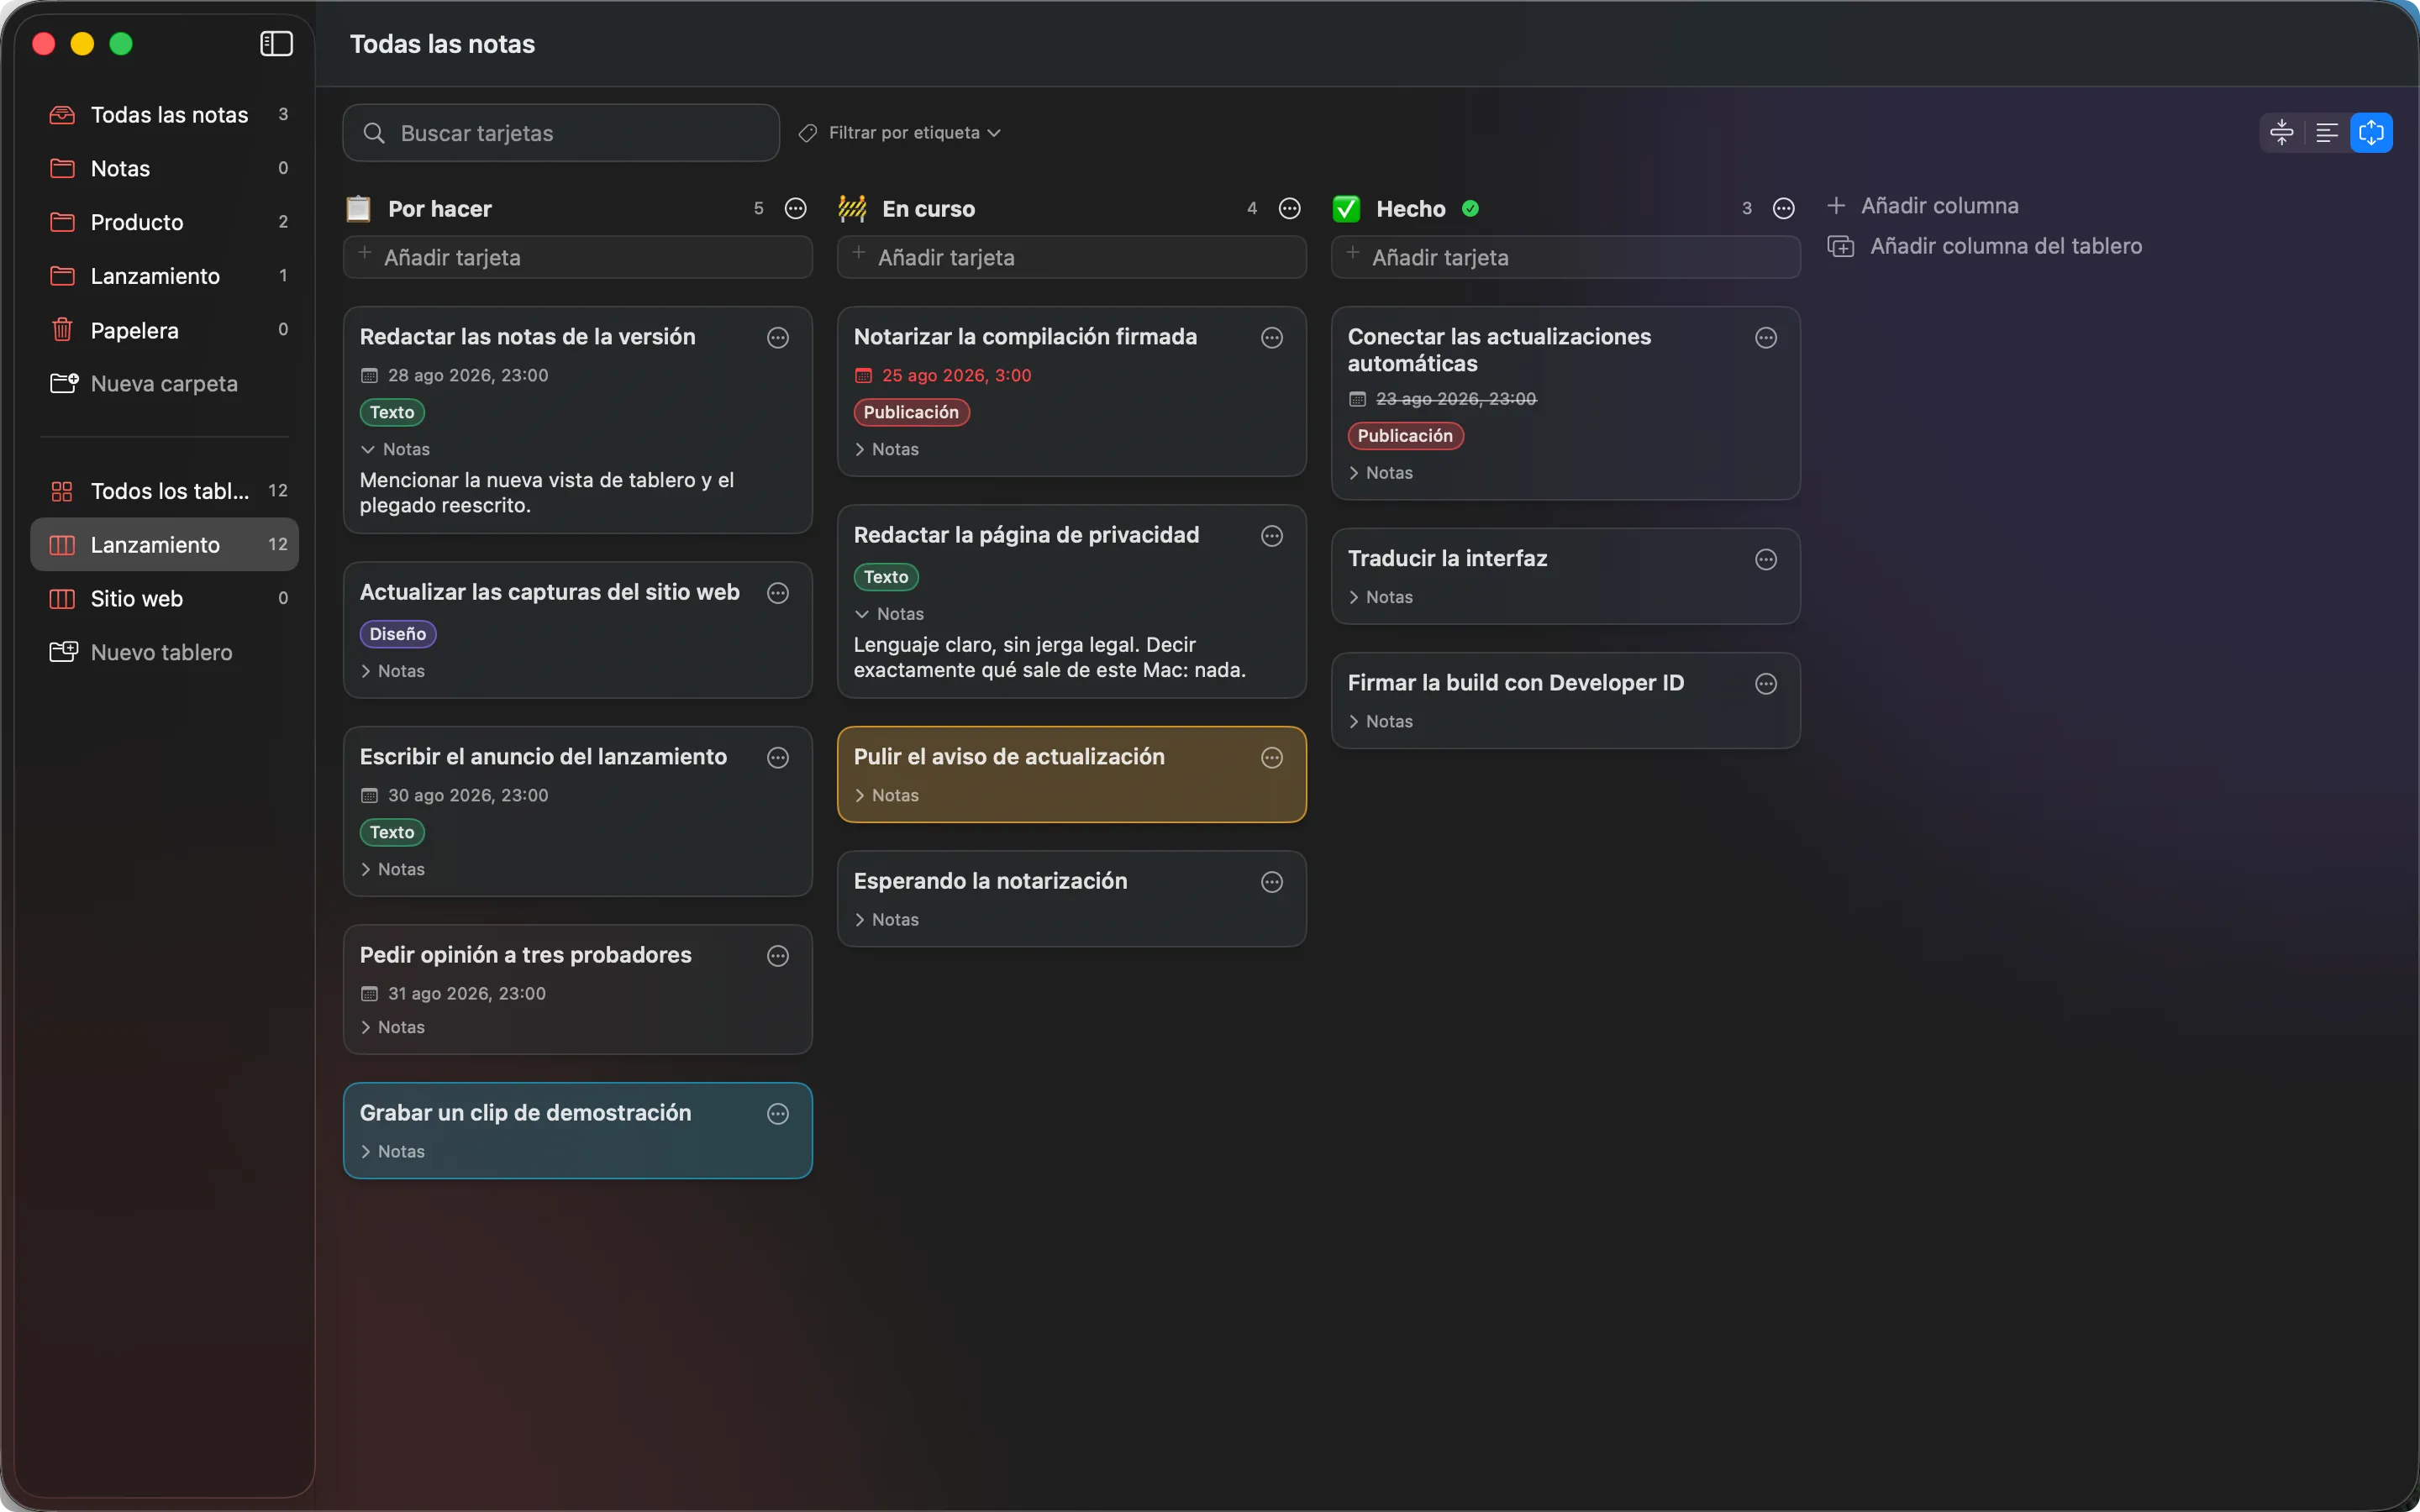Click Añadir columna button
Image resolution: width=2420 pixels, height=1512 pixels.
(x=1923, y=206)
